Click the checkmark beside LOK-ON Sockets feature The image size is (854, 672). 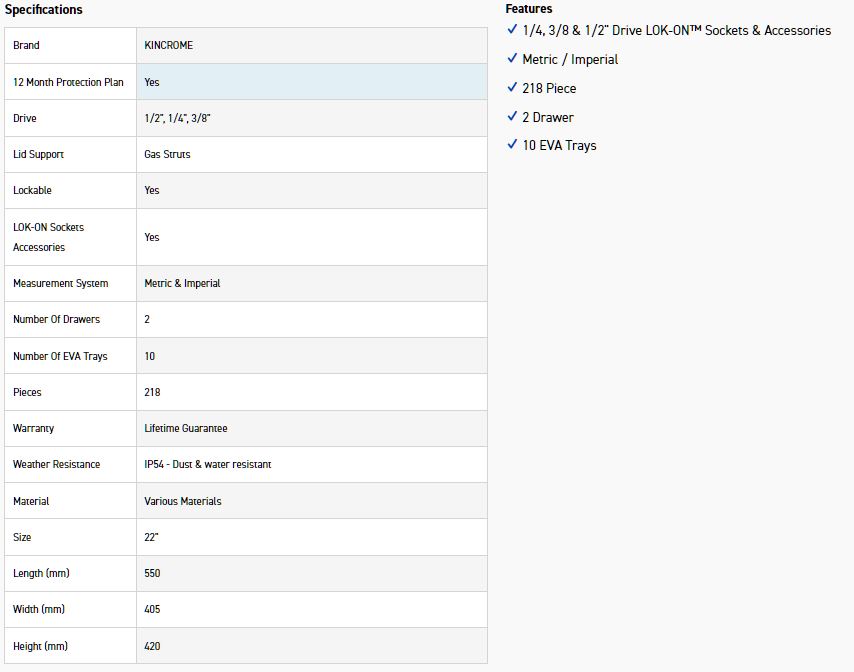[512, 31]
